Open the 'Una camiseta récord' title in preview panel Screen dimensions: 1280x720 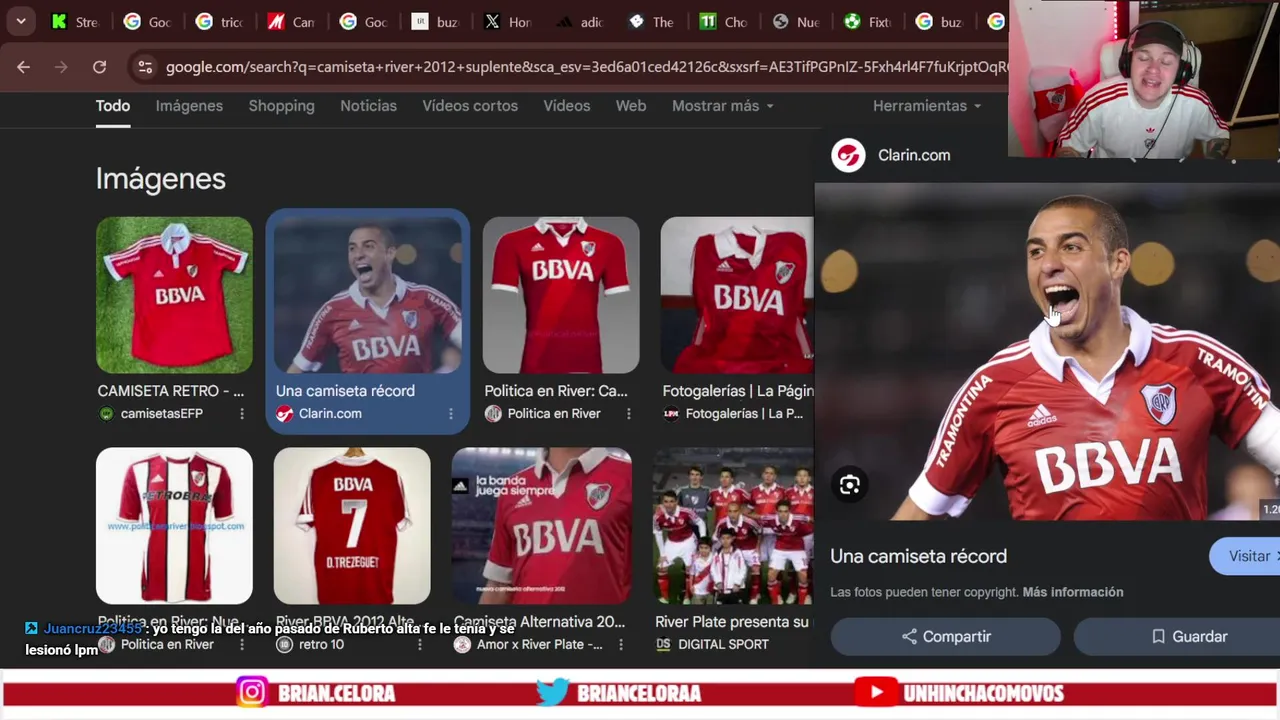point(918,556)
